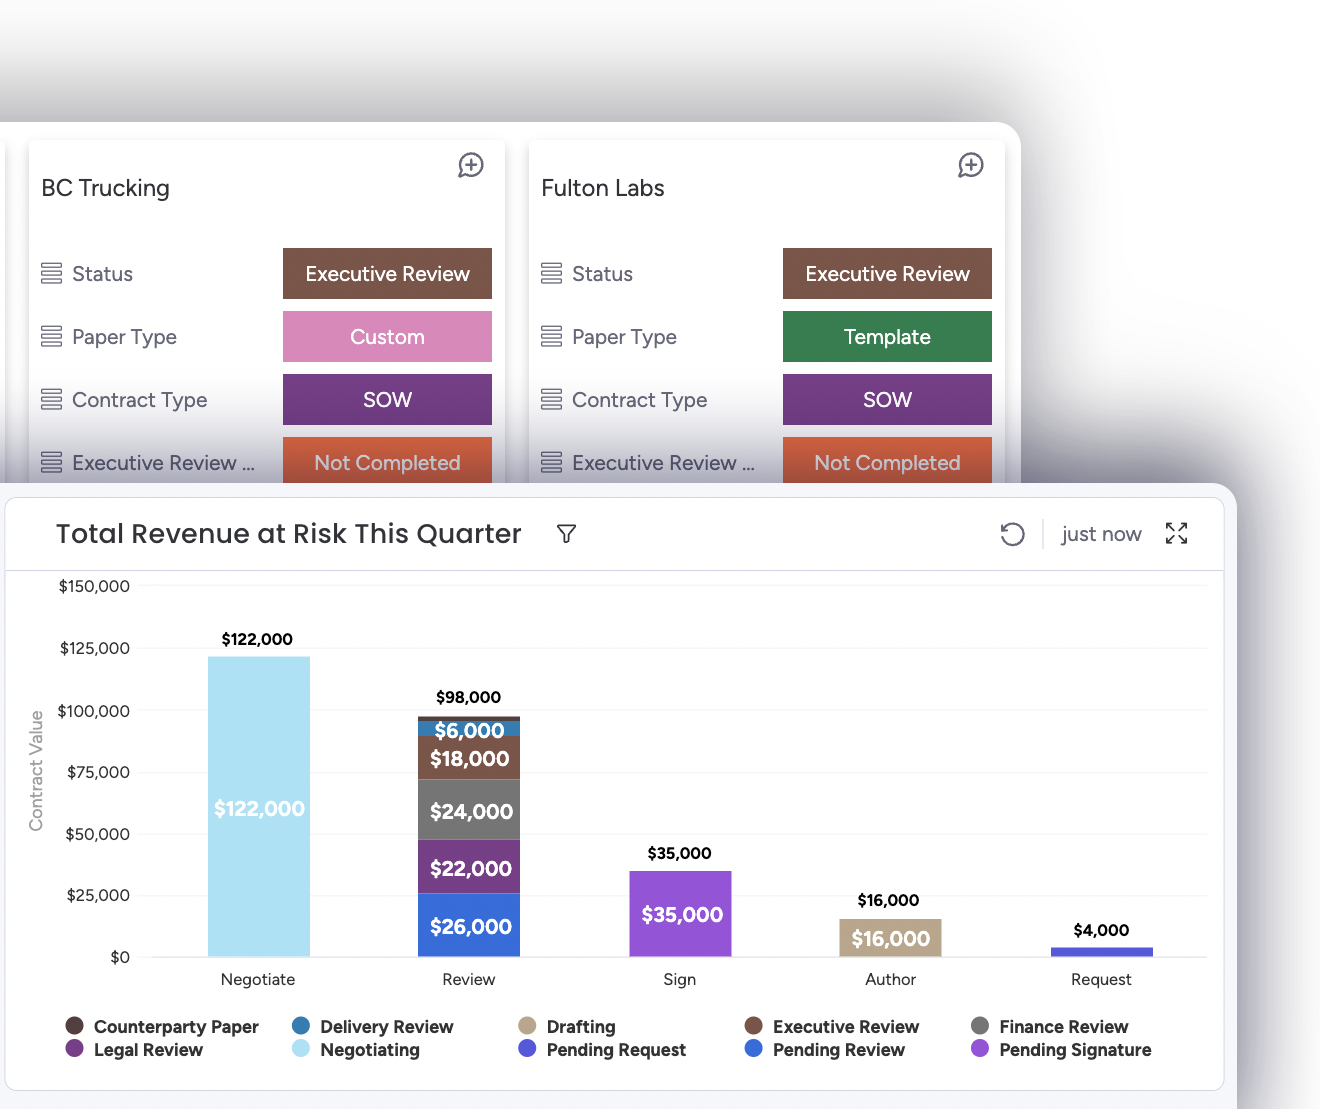Add a comment on the BC Trucking card
The height and width of the screenshot is (1109, 1320).
coord(471,165)
